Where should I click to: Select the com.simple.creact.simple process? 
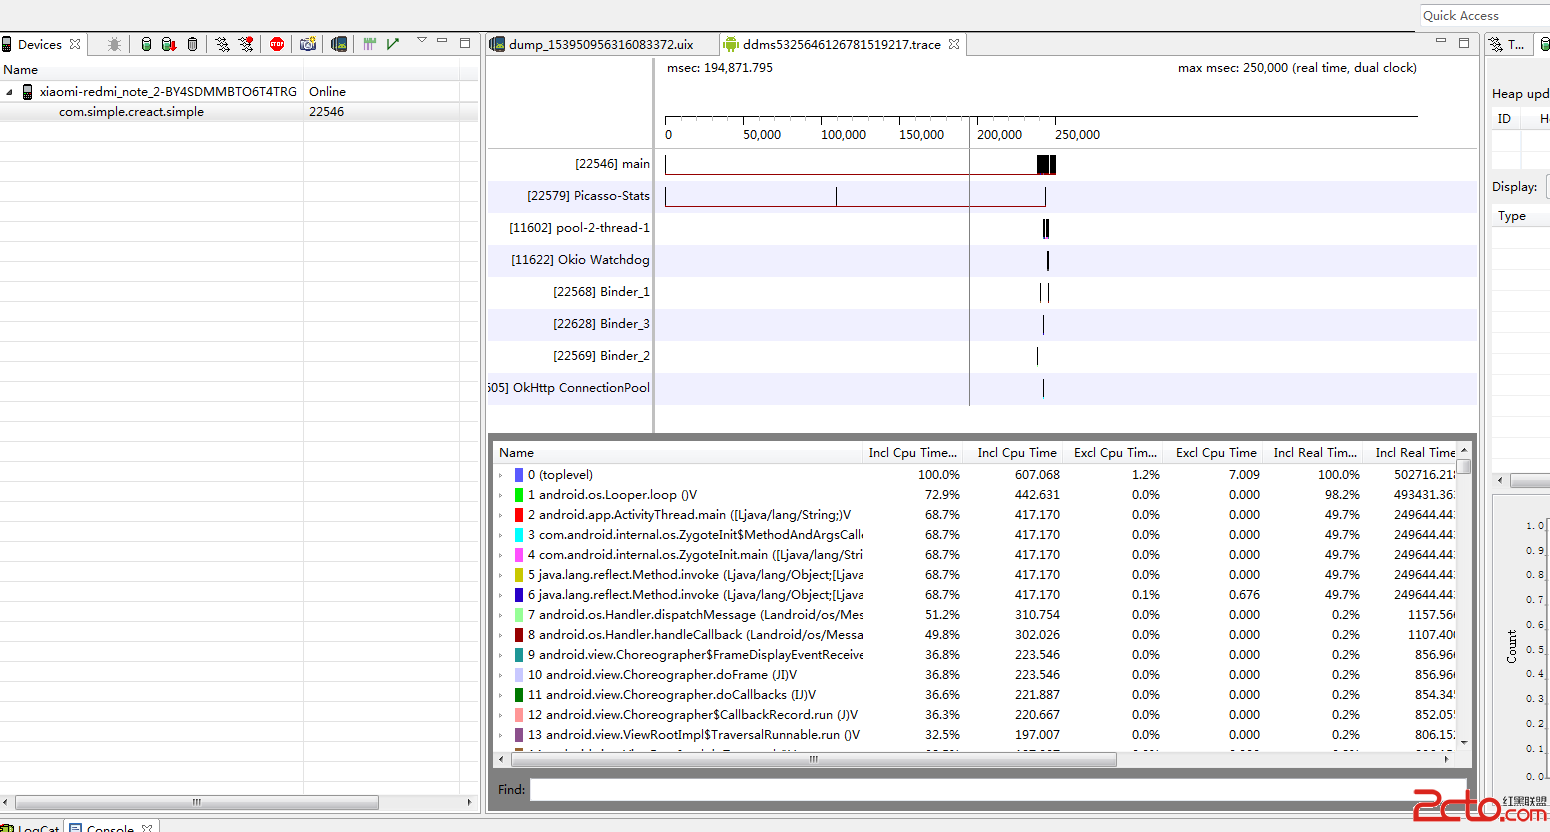pos(131,112)
